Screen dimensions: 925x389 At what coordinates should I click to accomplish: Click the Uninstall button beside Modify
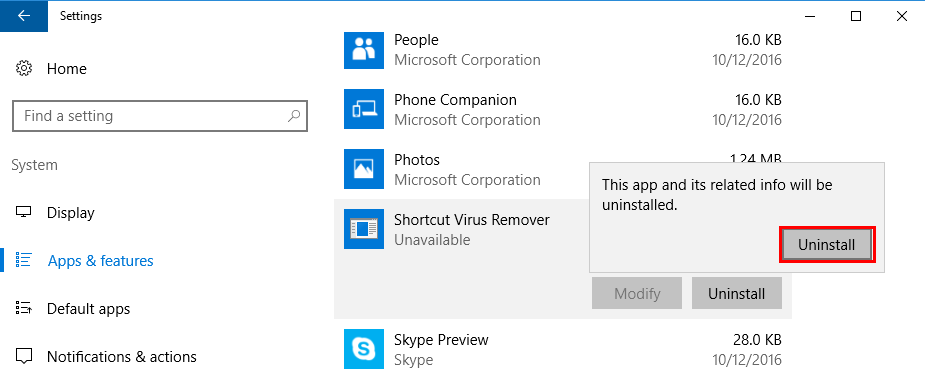[x=737, y=293]
